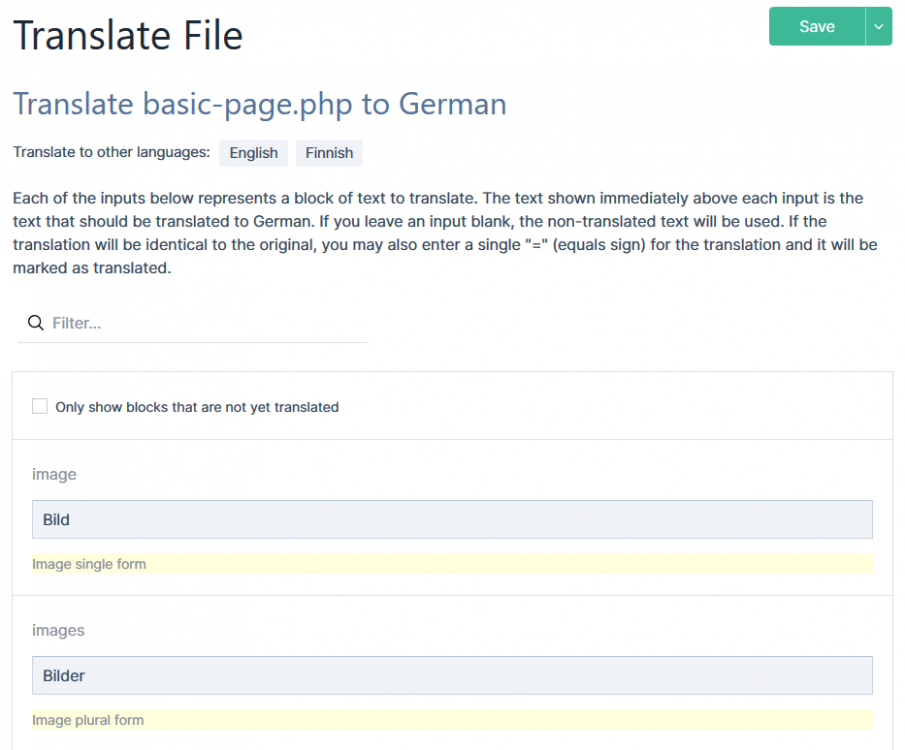The height and width of the screenshot is (750, 905).
Task: Open the Finnish translation version
Action: [328, 152]
